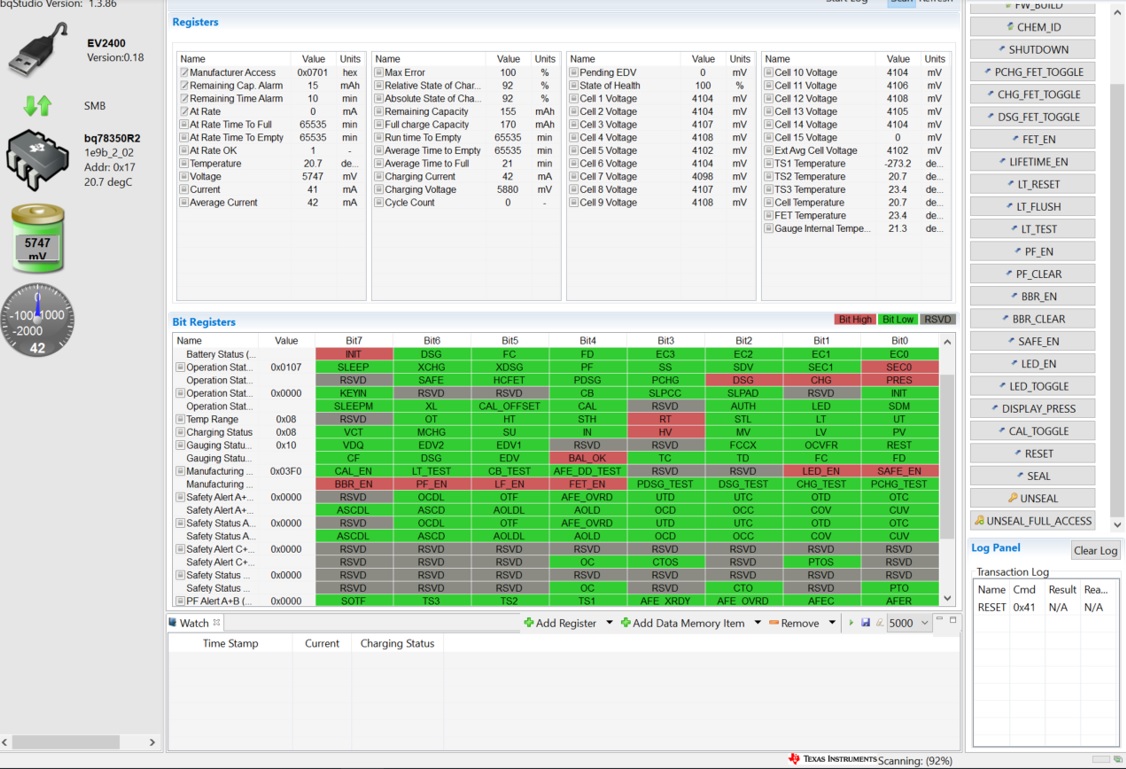Screen dimensions: 1126x769
Task: Toggle the Temperature register checkbox
Action: click(x=184, y=164)
